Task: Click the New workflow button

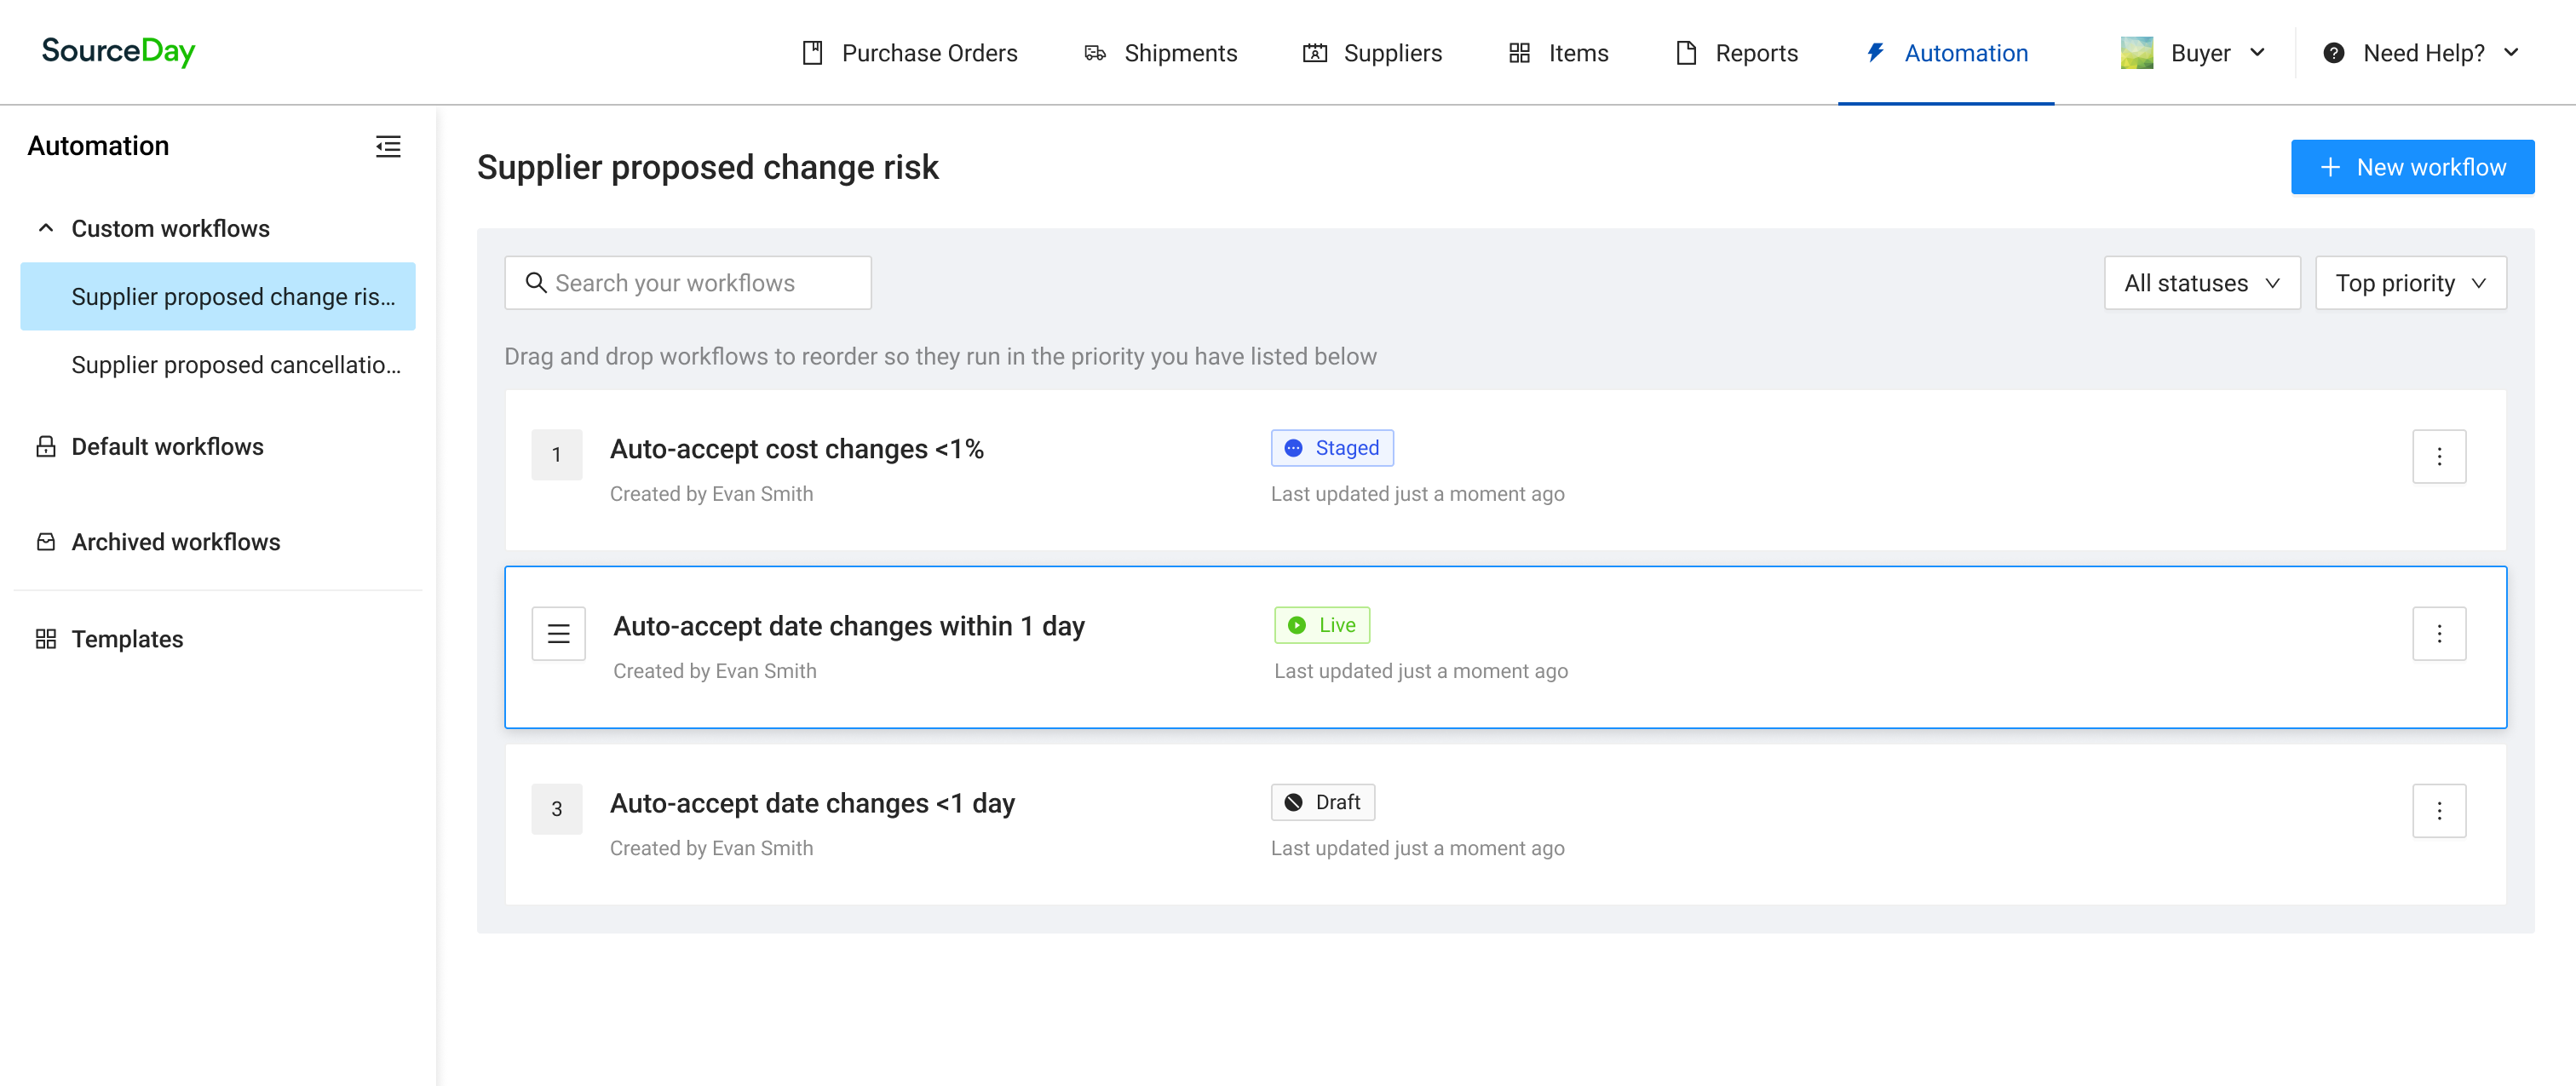Action: [2411, 167]
